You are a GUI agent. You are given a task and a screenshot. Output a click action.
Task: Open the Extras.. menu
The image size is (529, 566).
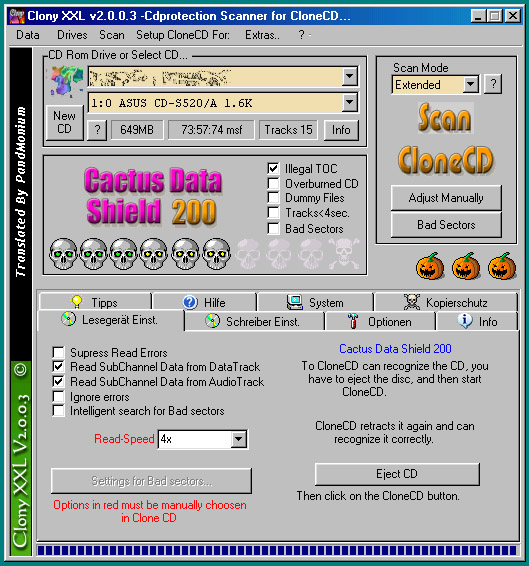pos(262,35)
